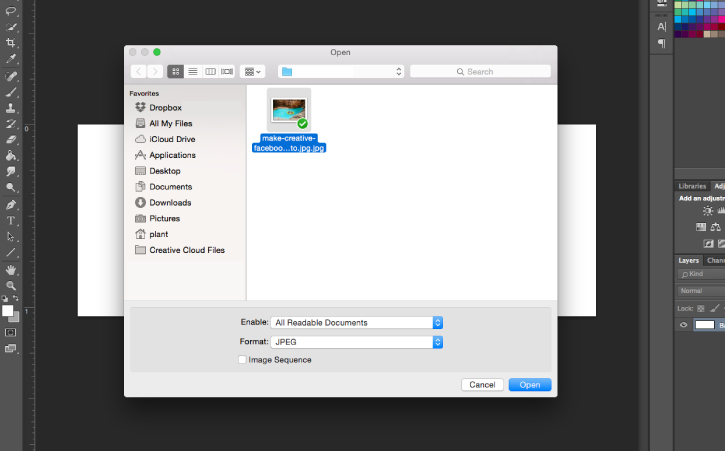Toggle the Quick Mask mode button
This screenshot has width=725, height=451.
(x=10, y=333)
